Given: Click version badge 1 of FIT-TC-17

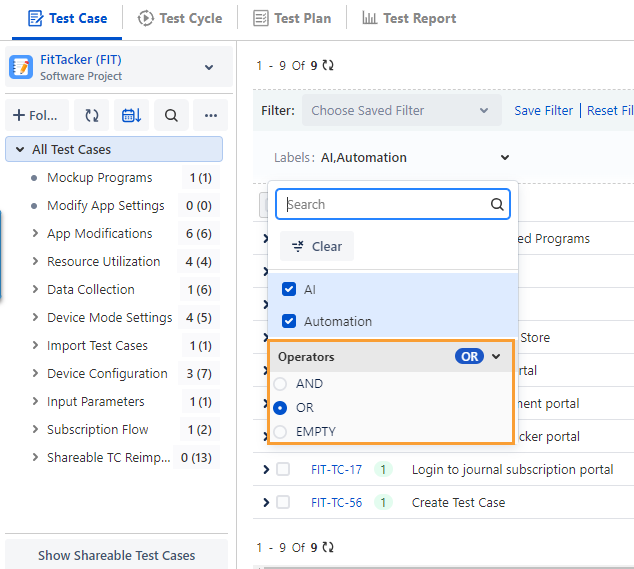Looking at the screenshot, I should click(x=383, y=470).
